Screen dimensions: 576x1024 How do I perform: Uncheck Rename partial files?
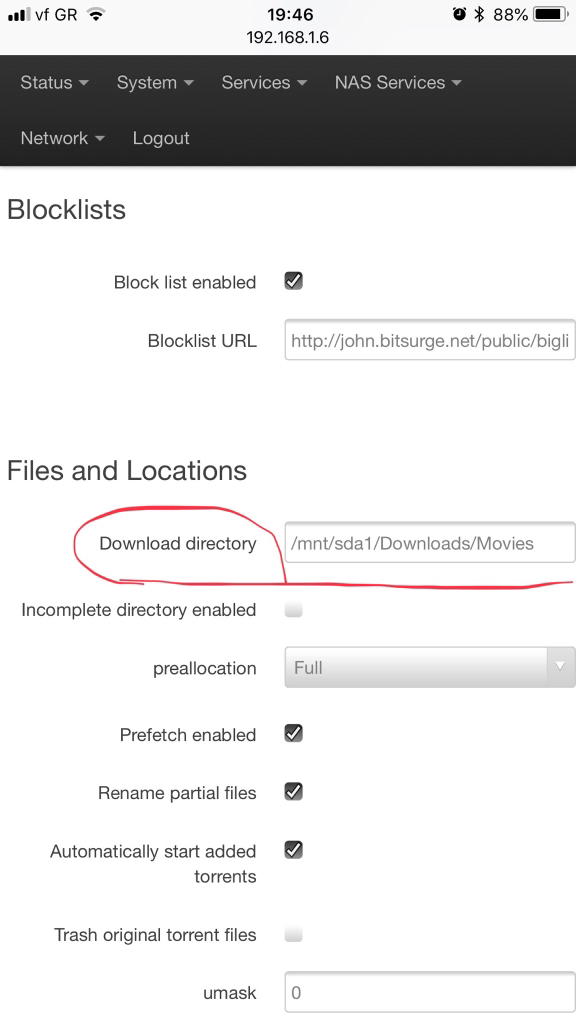click(x=294, y=792)
